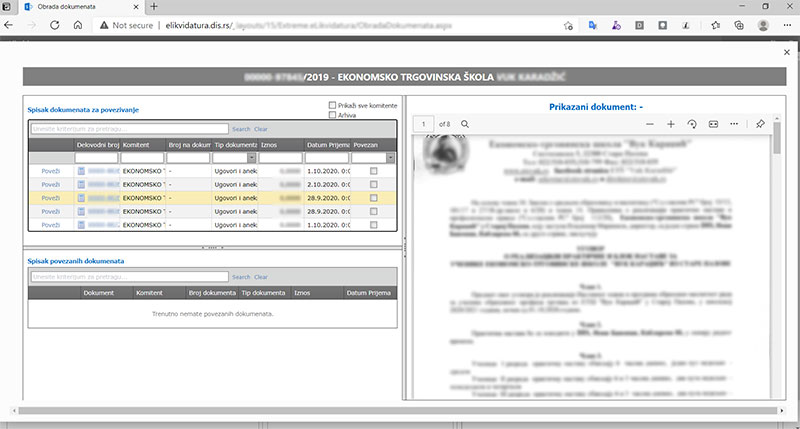Enable 'Prikaži sve komitente' checkbox
Image resolution: width=800 pixels, height=429 pixels.
point(333,105)
